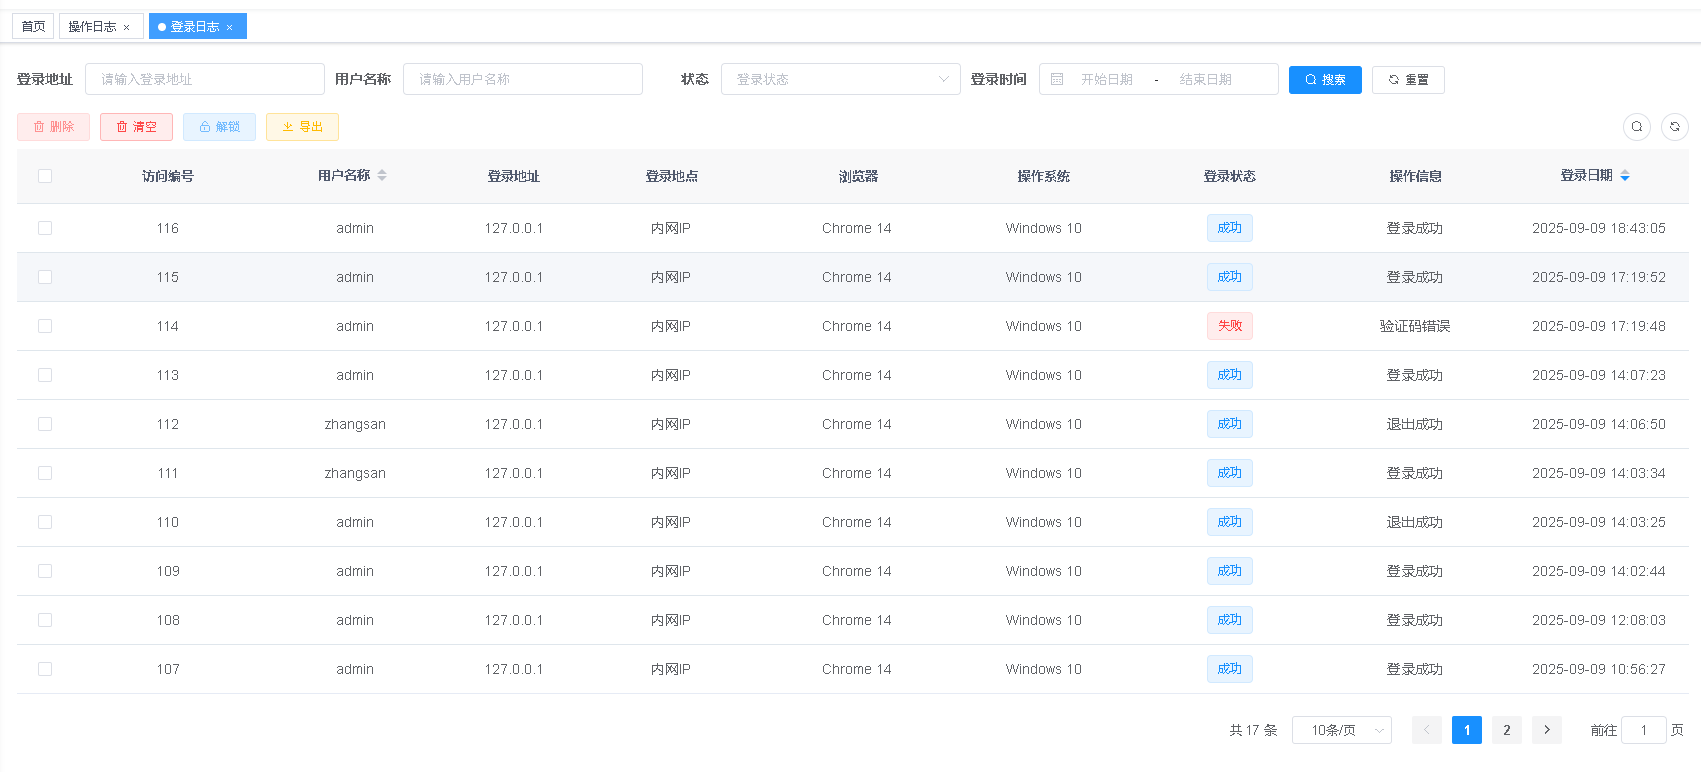Image resolution: width=1701 pixels, height=772 pixels.
Task: Sort table by 用户名称 column arrows
Action: click(x=382, y=176)
